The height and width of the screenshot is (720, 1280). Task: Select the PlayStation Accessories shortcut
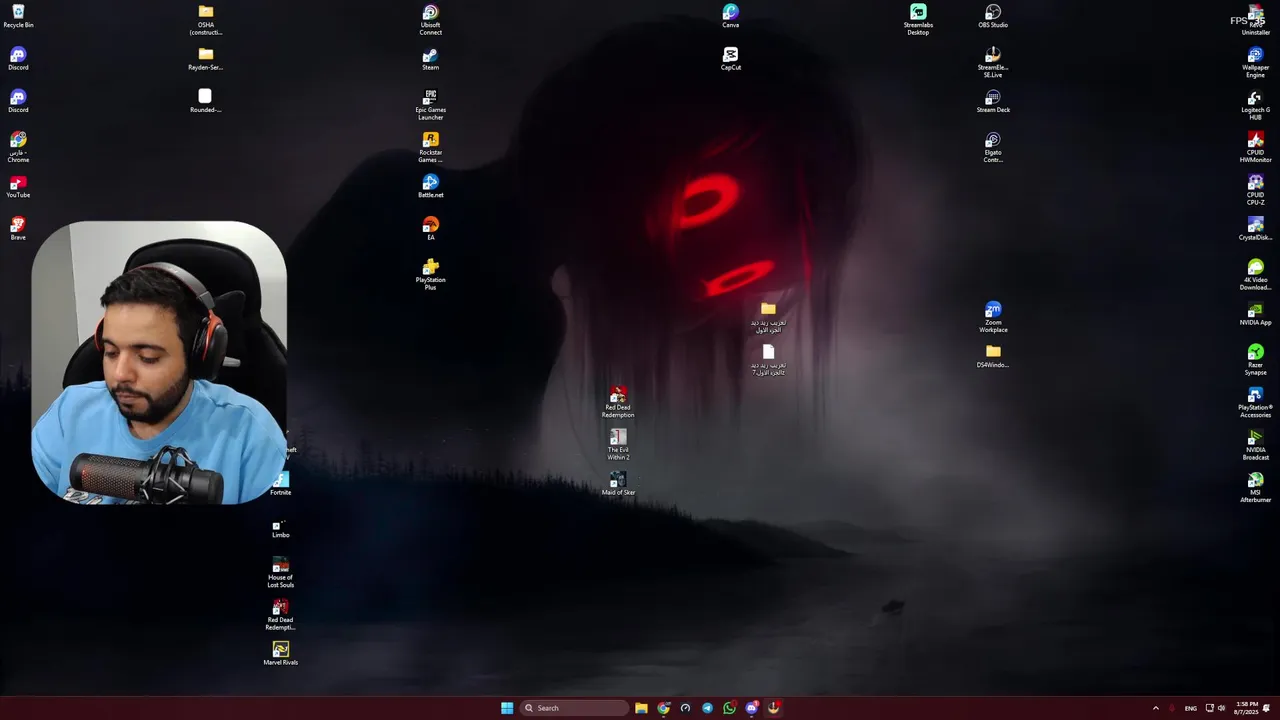pos(1255,402)
